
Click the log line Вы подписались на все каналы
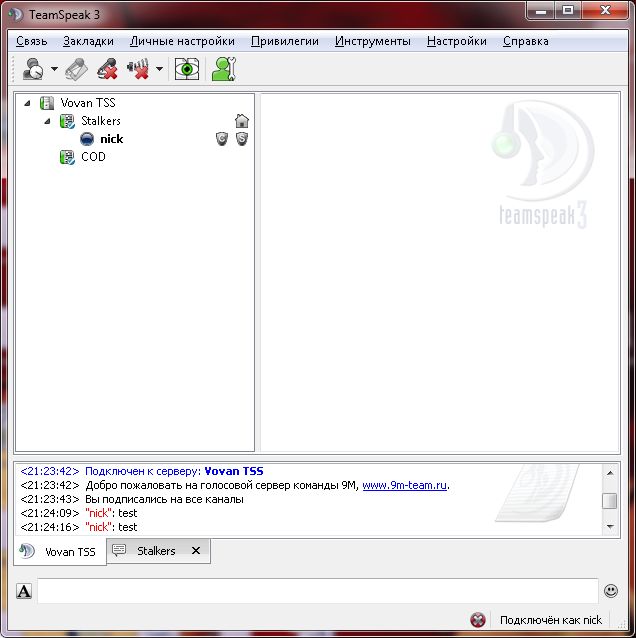tap(164, 499)
